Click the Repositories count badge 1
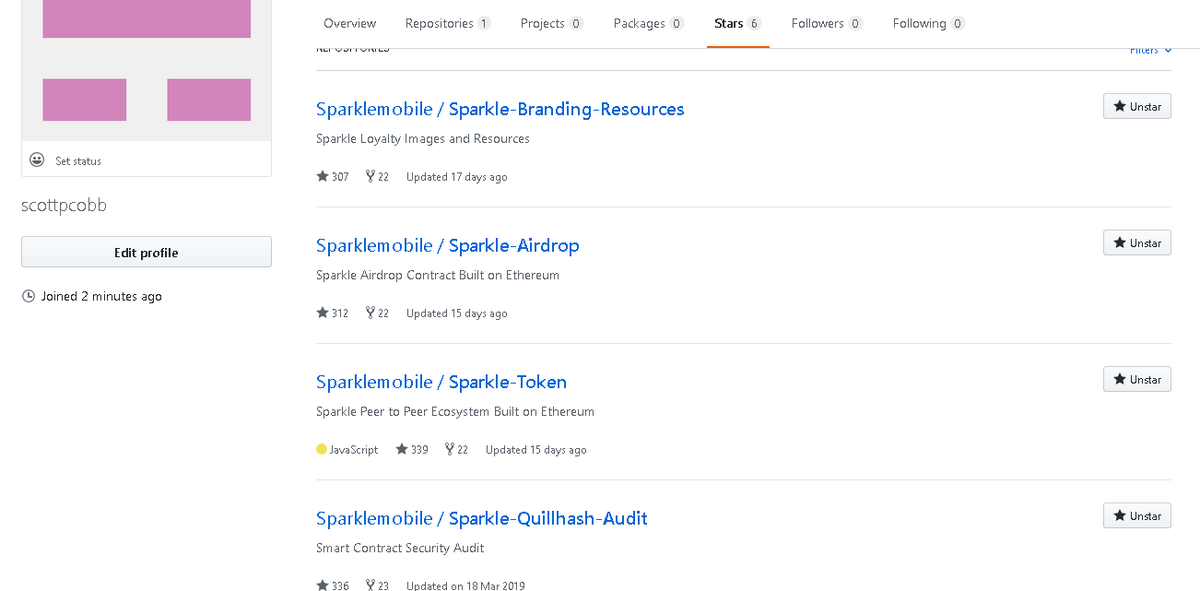 [484, 24]
